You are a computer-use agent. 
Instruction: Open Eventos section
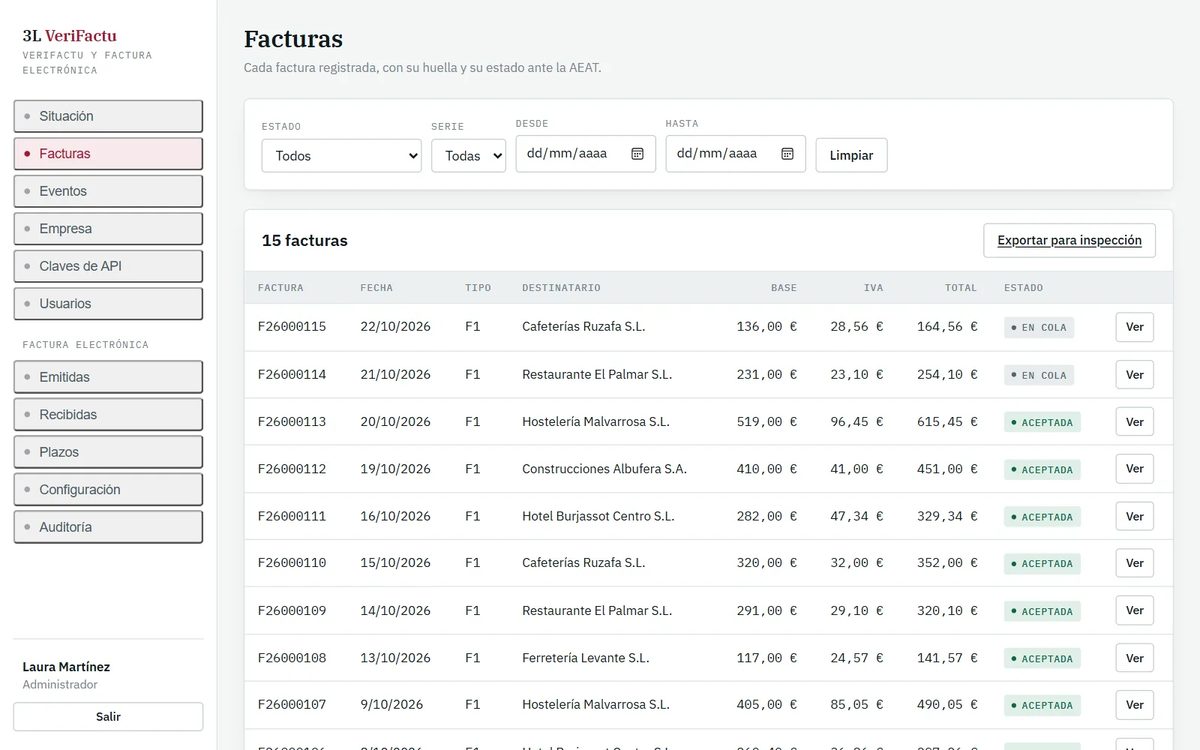click(x=108, y=191)
